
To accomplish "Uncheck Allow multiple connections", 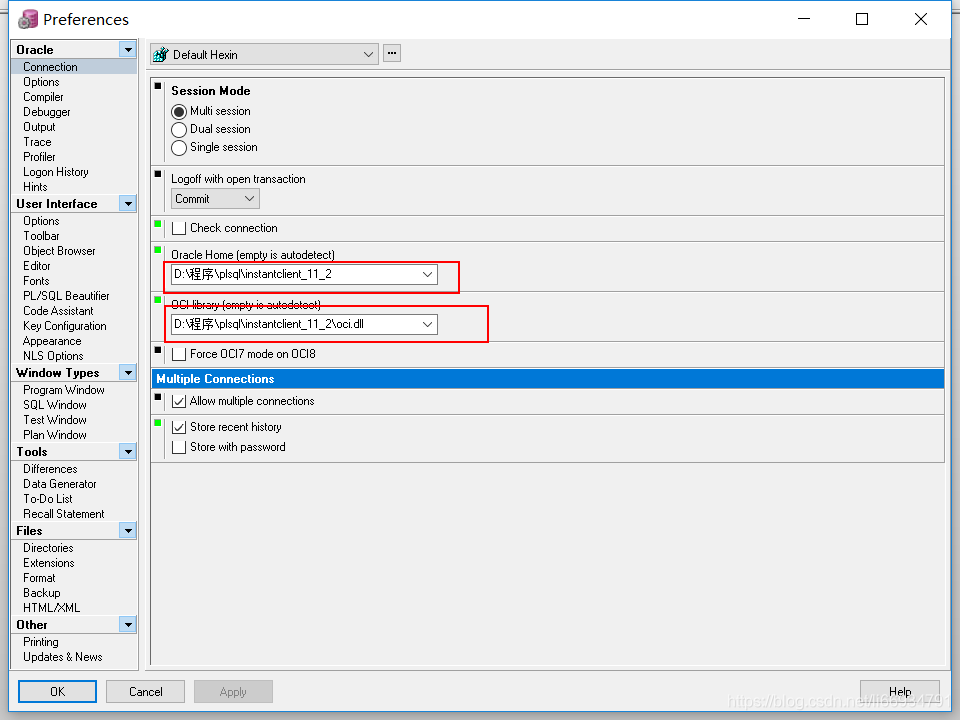I will [179, 402].
